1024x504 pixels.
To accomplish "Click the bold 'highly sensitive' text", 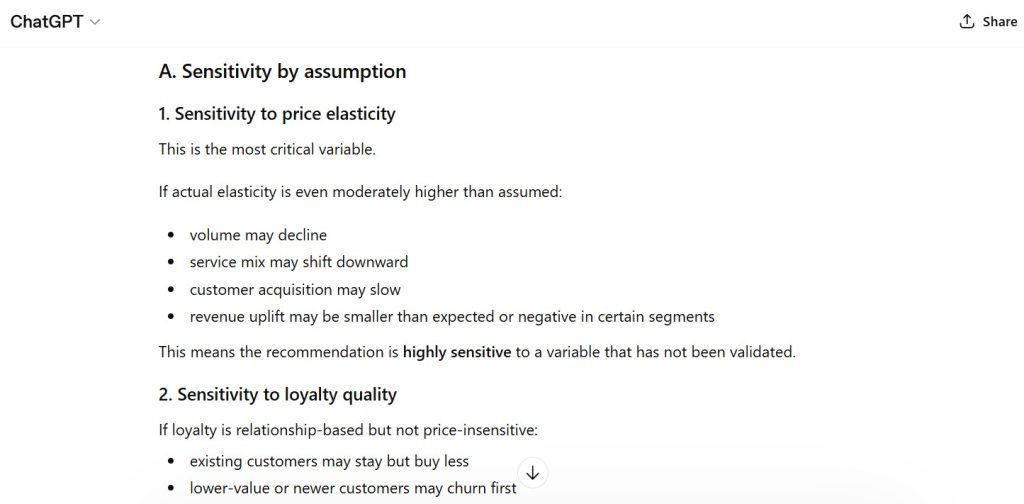I will [x=457, y=352].
